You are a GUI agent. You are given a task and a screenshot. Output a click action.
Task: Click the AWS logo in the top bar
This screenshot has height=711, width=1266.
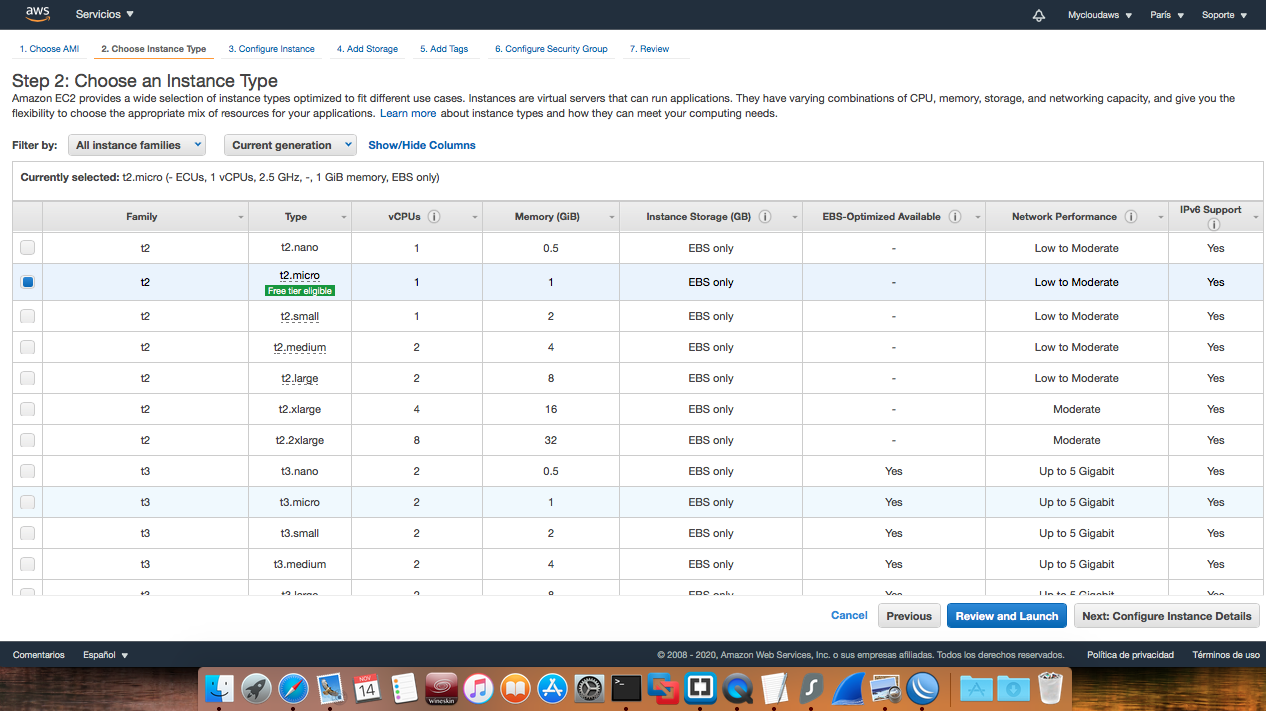[37, 14]
